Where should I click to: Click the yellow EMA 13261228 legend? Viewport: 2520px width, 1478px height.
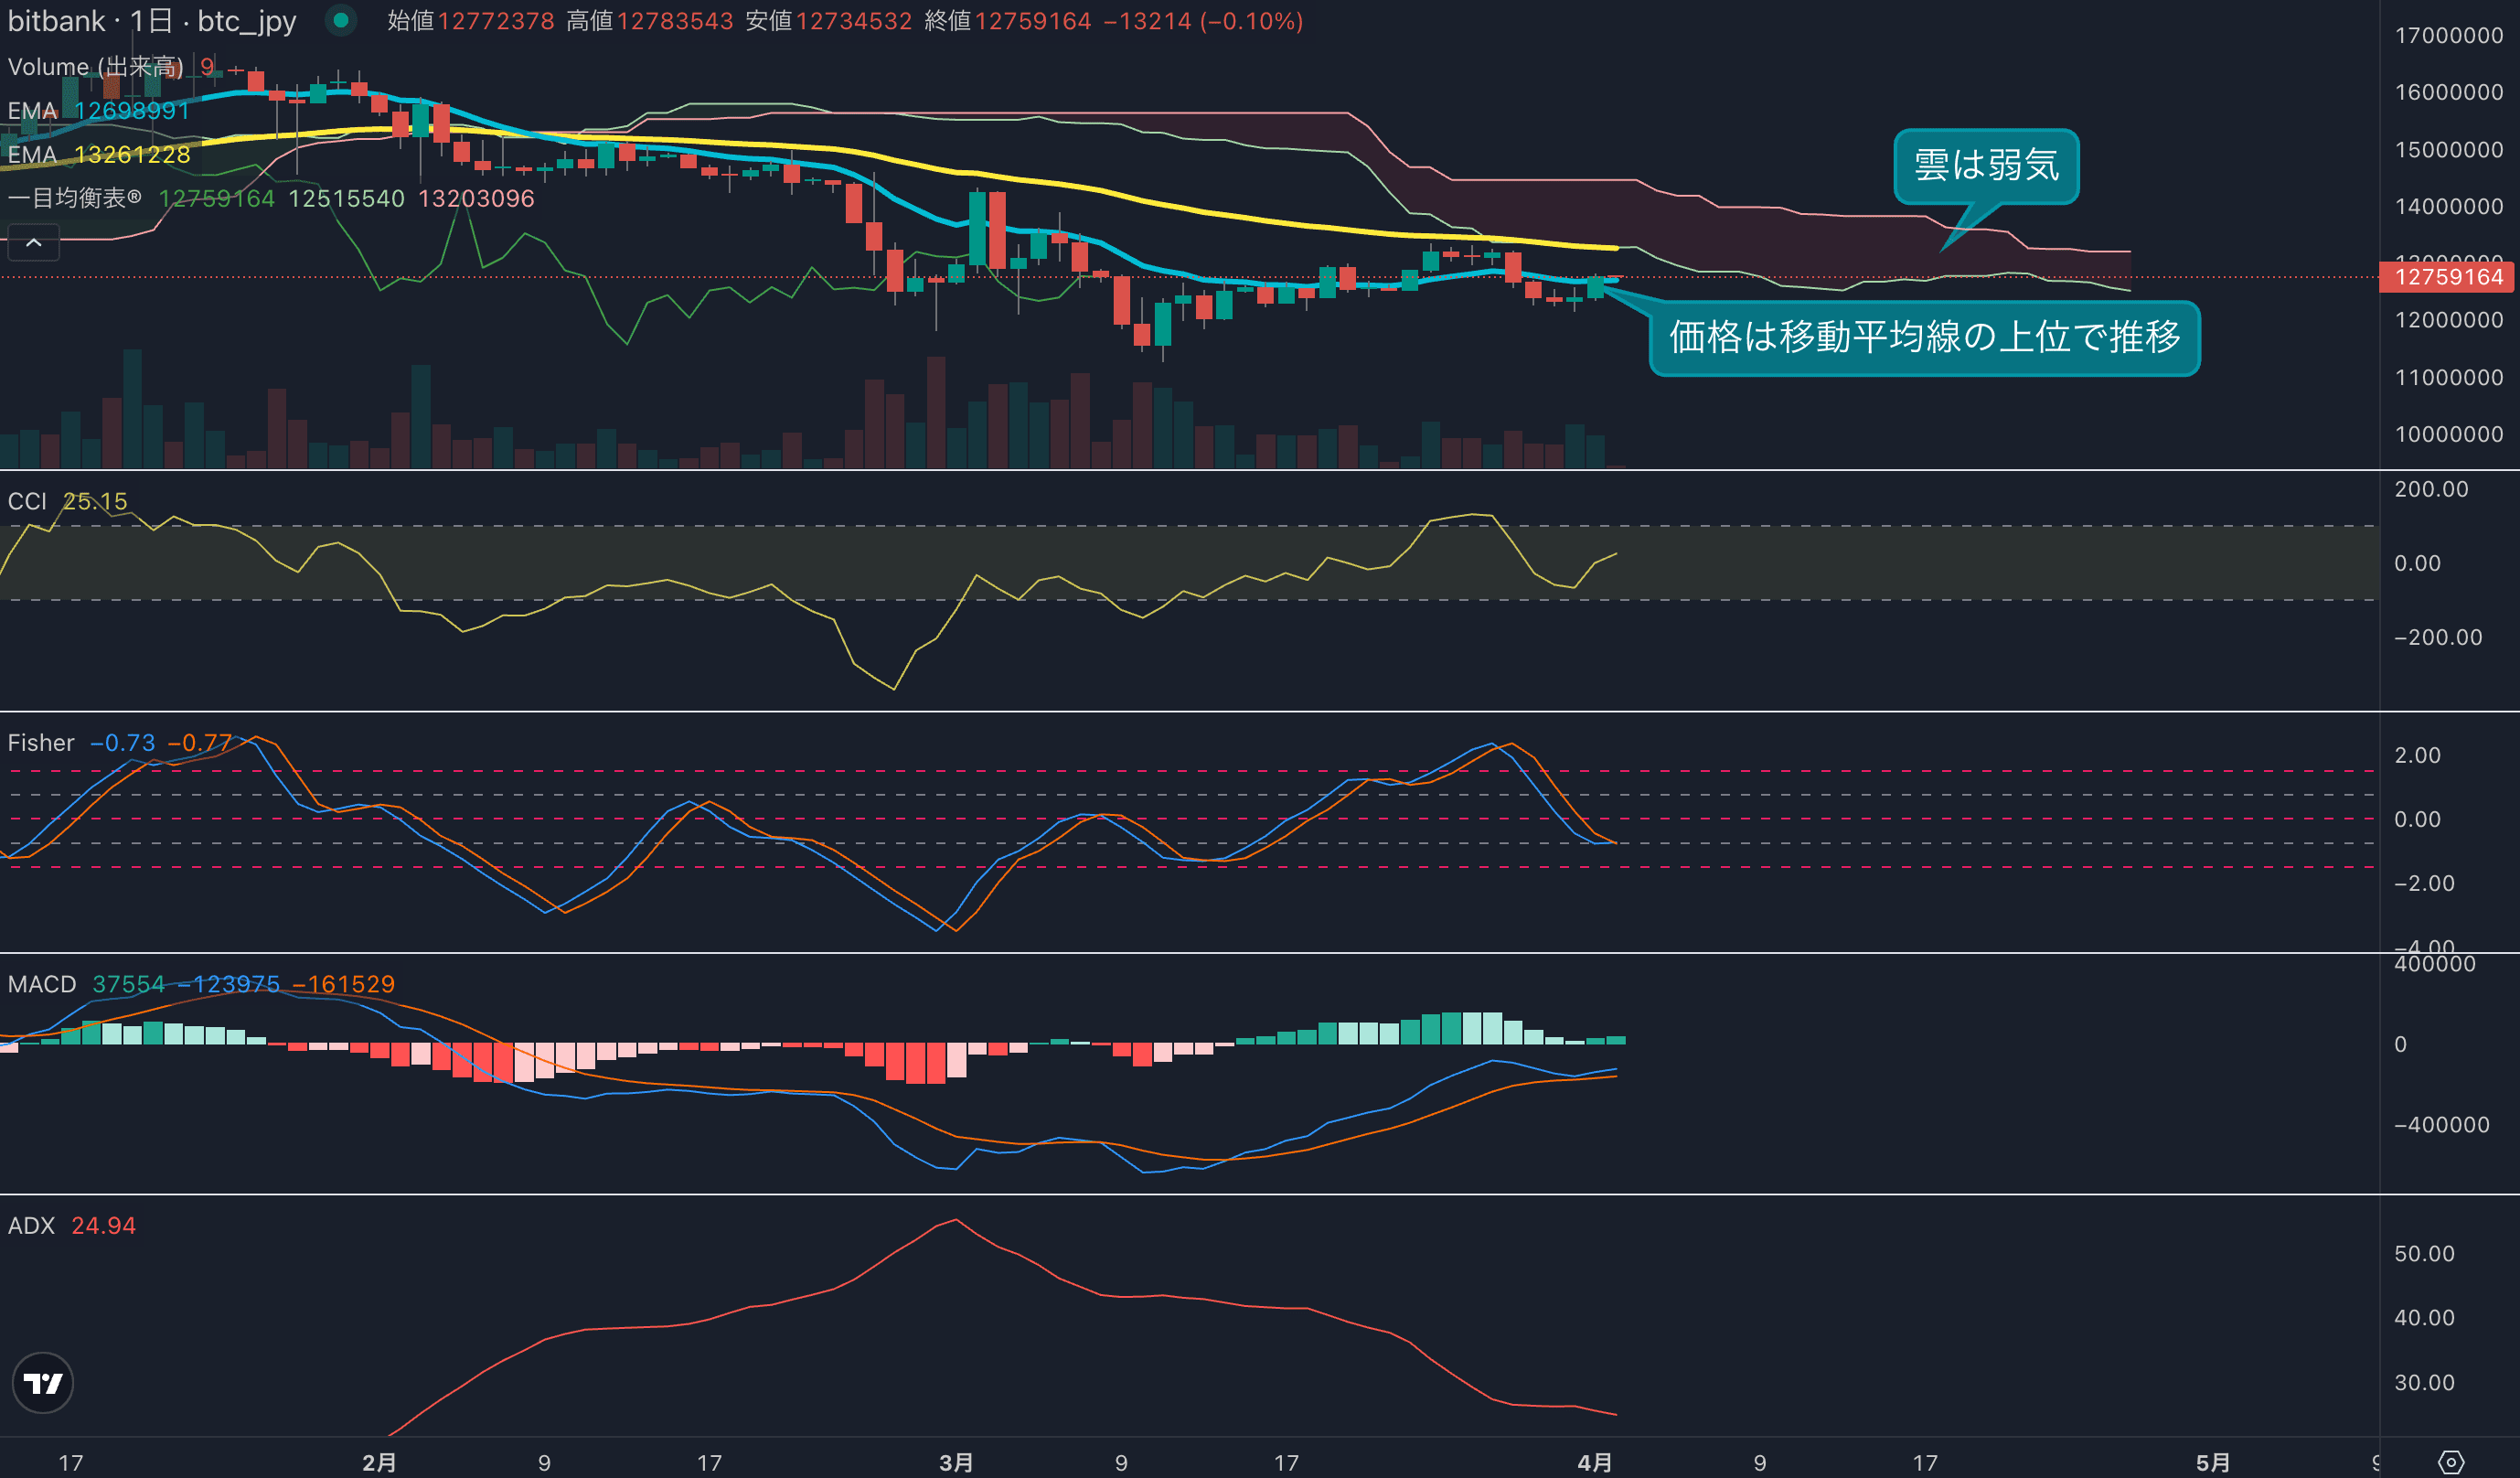point(98,155)
